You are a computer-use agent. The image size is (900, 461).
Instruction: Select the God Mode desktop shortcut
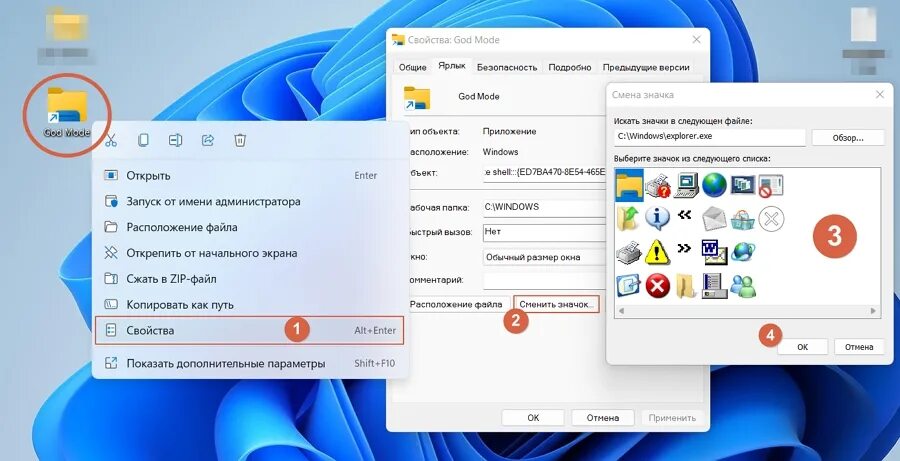pyautogui.click(x=67, y=114)
